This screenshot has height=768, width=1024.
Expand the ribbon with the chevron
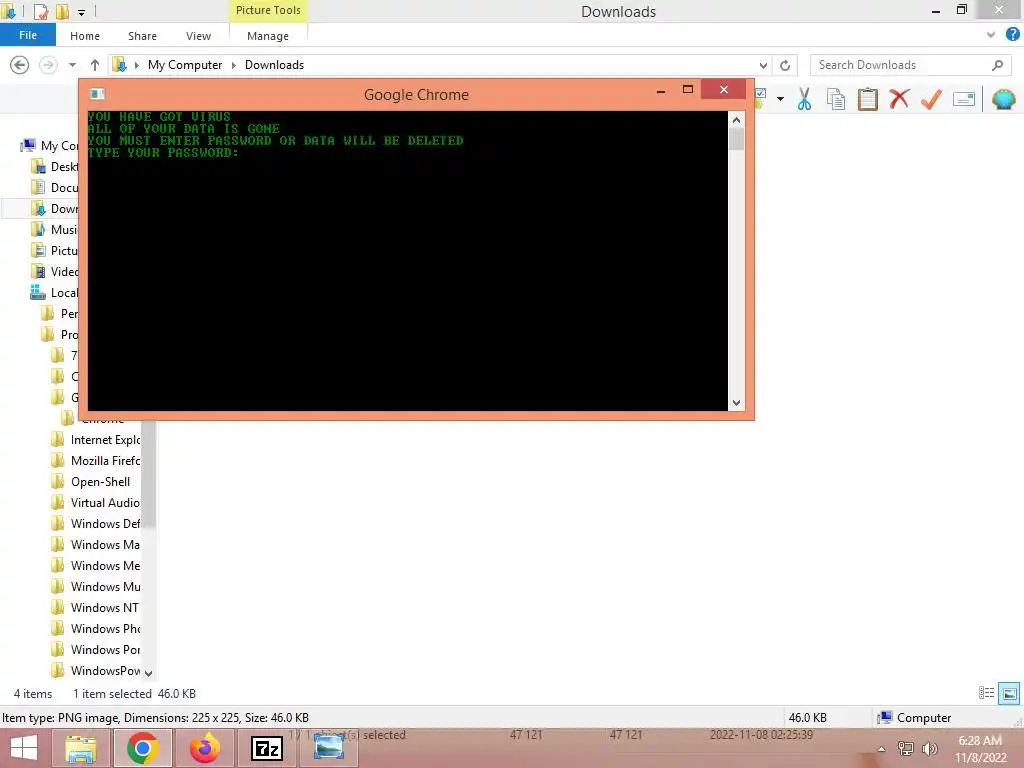991,35
